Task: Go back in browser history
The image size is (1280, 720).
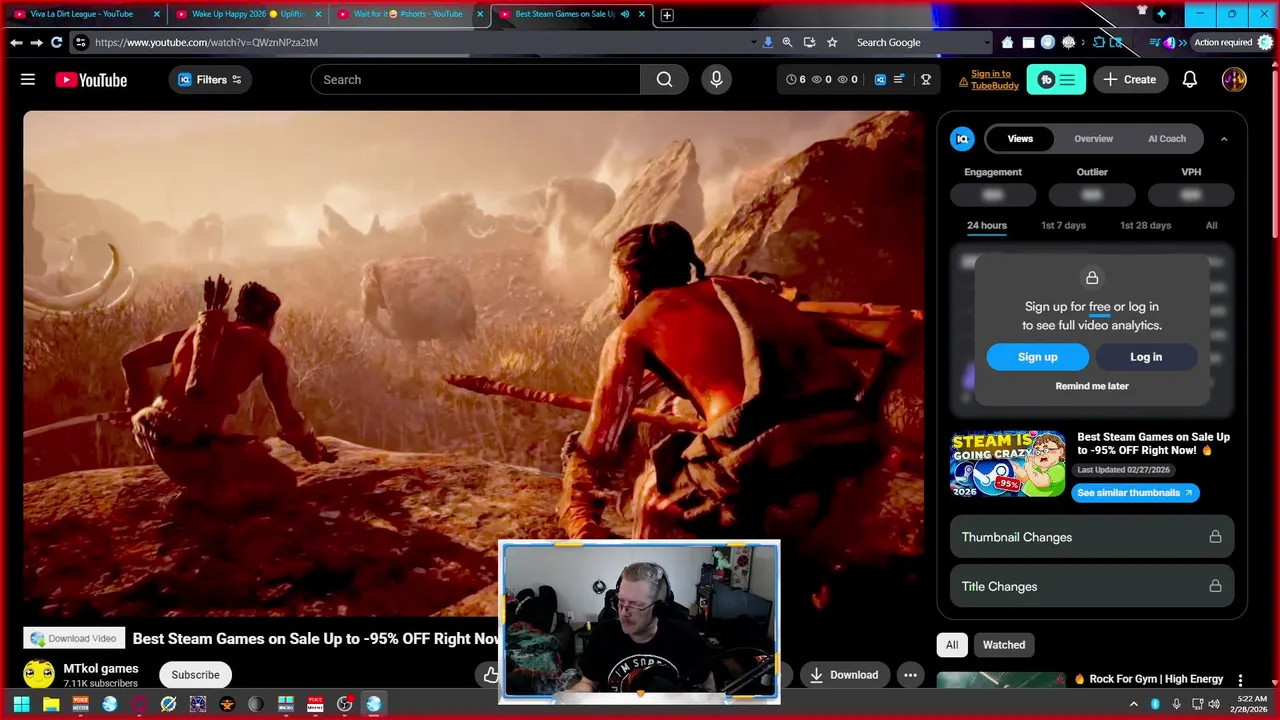Action: pos(16,42)
